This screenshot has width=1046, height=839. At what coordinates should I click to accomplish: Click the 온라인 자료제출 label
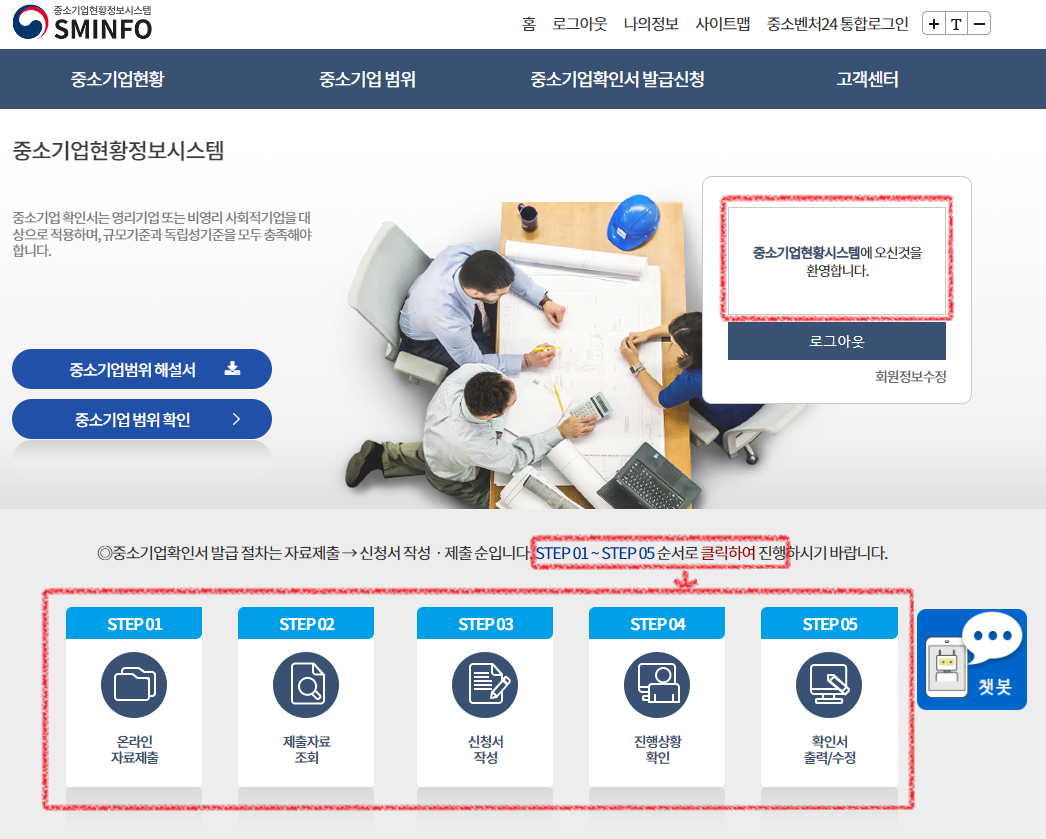134,750
